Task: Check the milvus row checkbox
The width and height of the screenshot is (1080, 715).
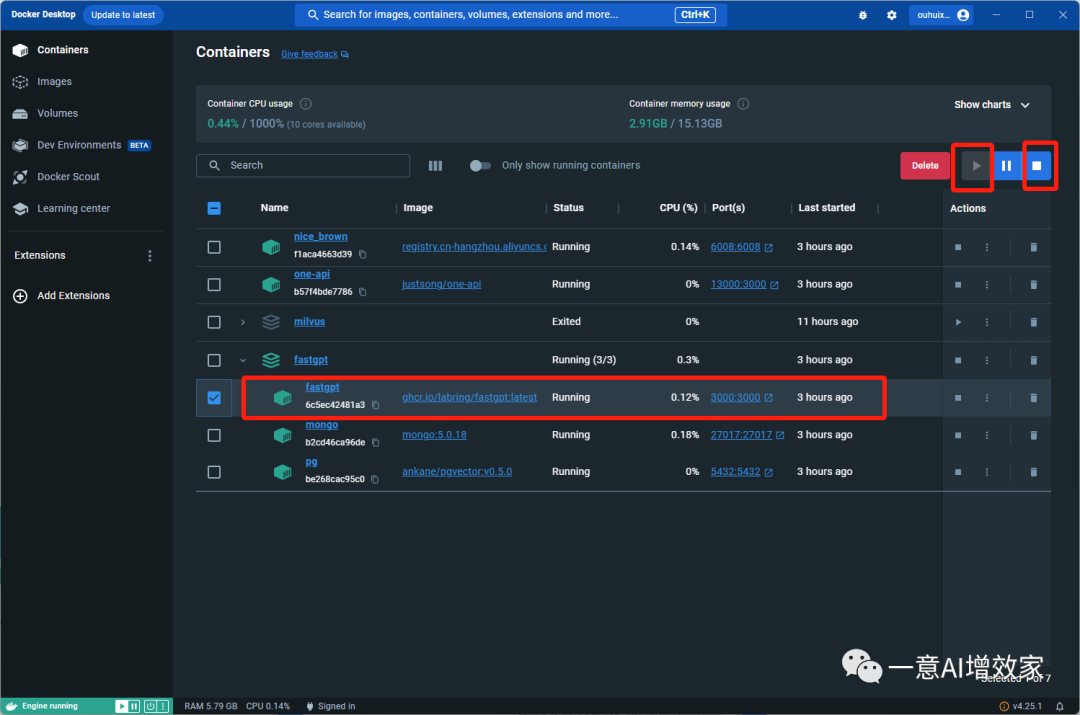Action: point(214,322)
